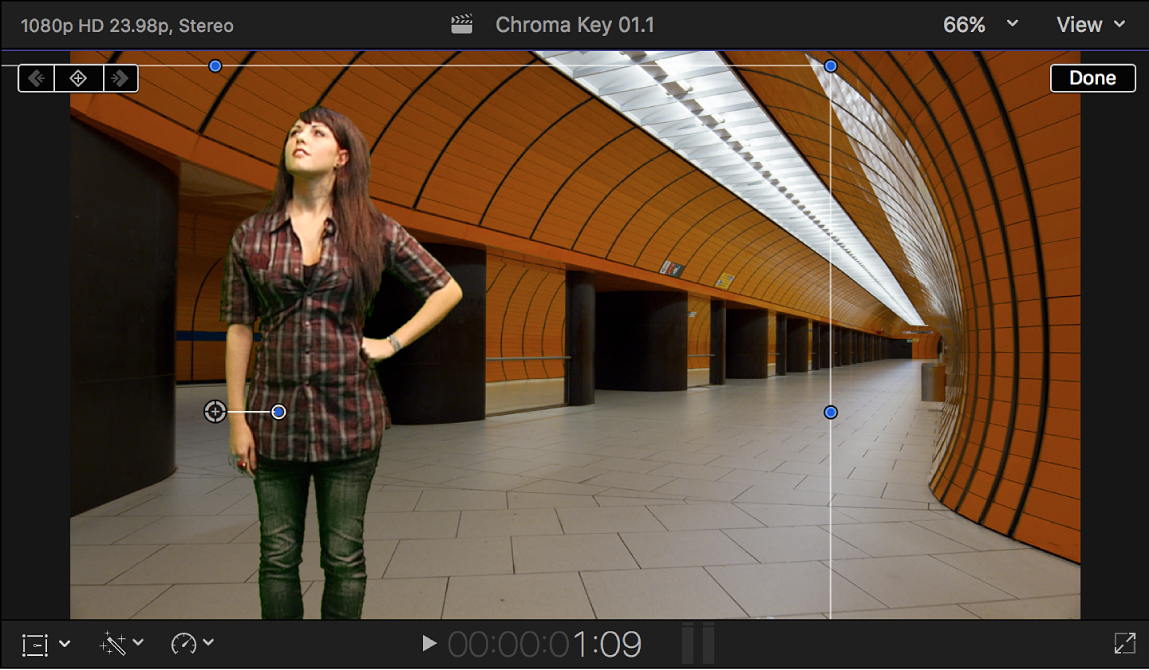Click the effects magic wand icon
This screenshot has height=670, width=1149.
point(110,643)
